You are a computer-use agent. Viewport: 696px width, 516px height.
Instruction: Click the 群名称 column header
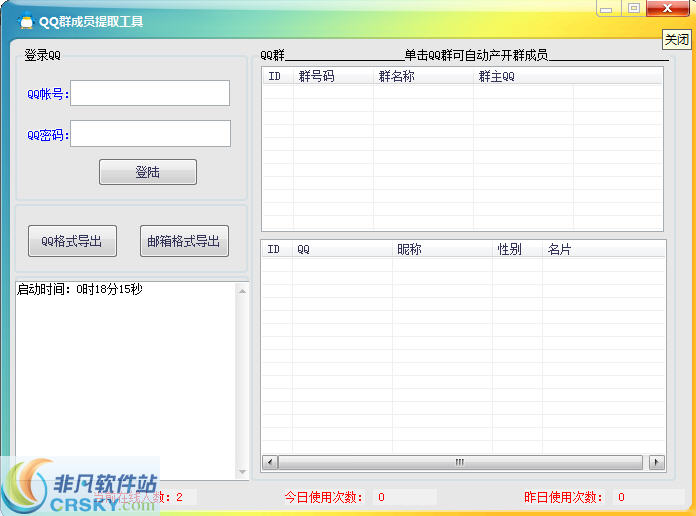[423, 76]
